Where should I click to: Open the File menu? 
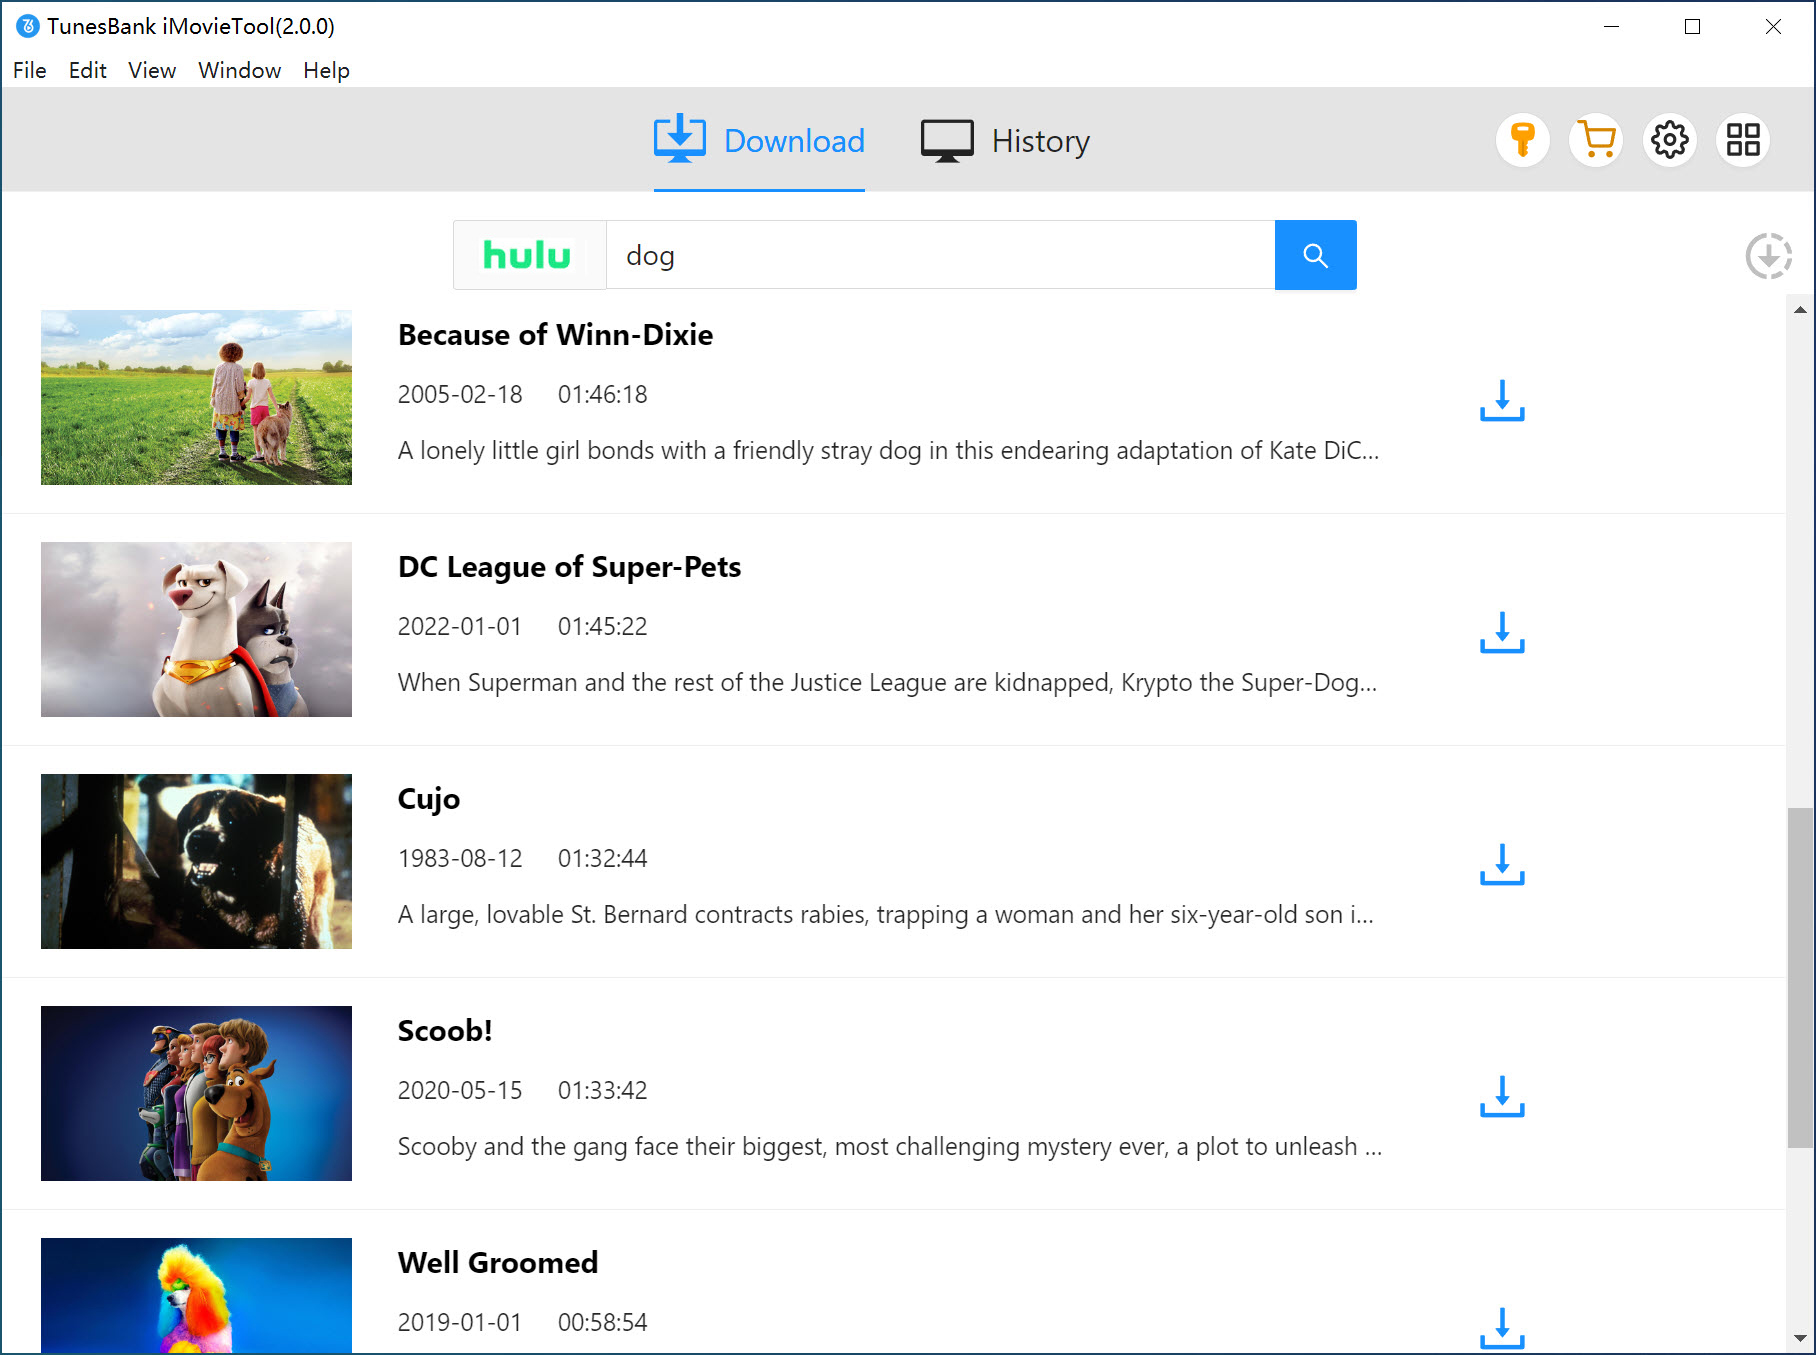pyautogui.click(x=30, y=70)
